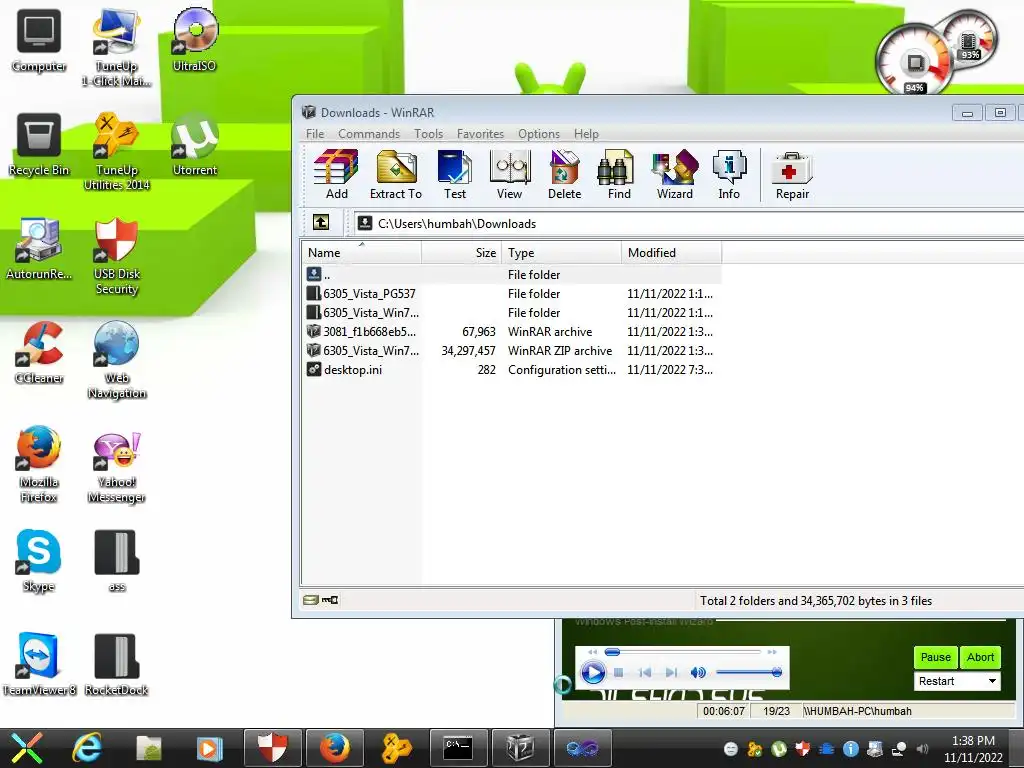
Task: Sort file list by Size column
Action: pyautogui.click(x=462, y=253)
